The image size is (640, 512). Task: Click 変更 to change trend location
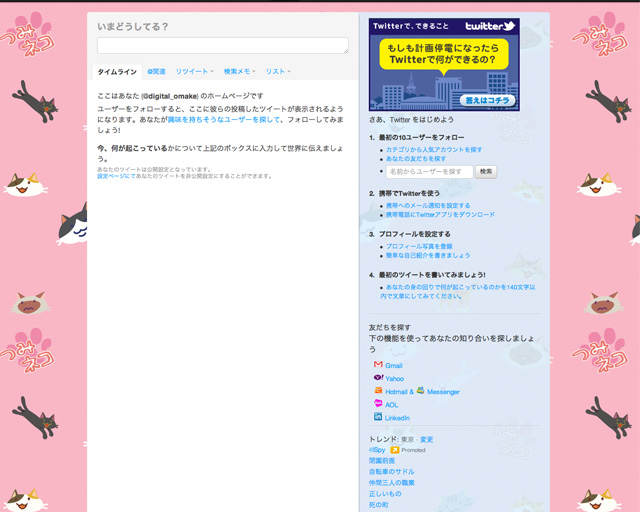point(427,440)
